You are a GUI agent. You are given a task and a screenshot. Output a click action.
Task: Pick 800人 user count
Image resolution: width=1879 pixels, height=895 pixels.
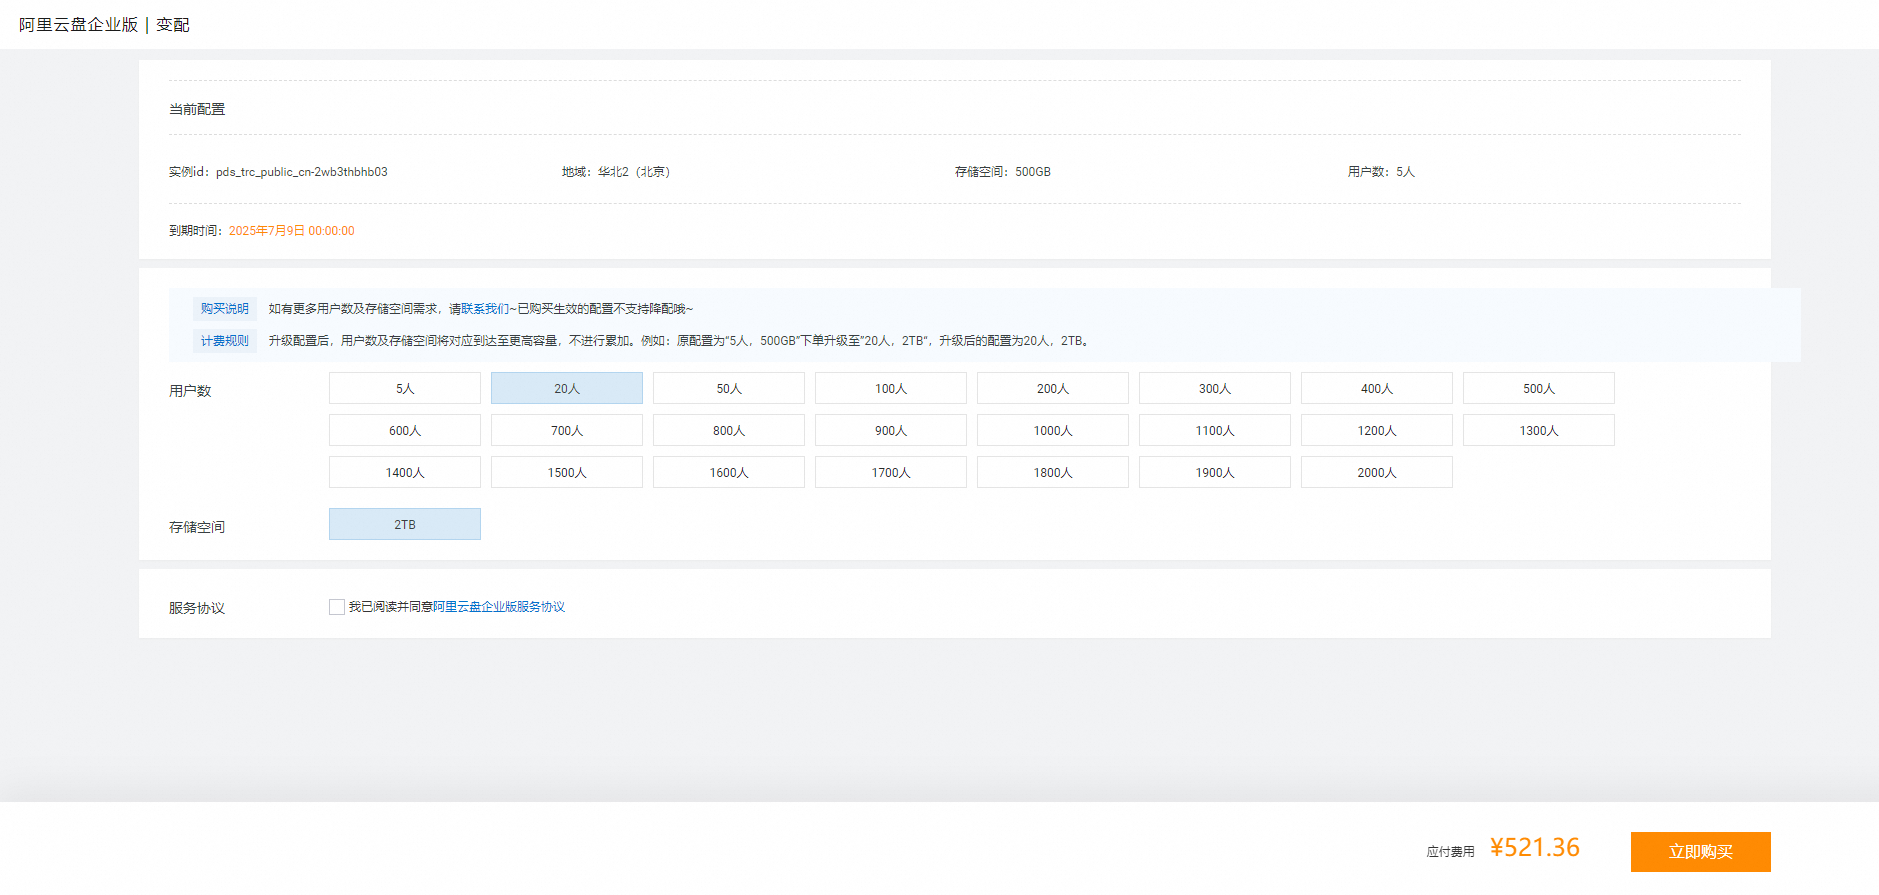coord(729,430)
